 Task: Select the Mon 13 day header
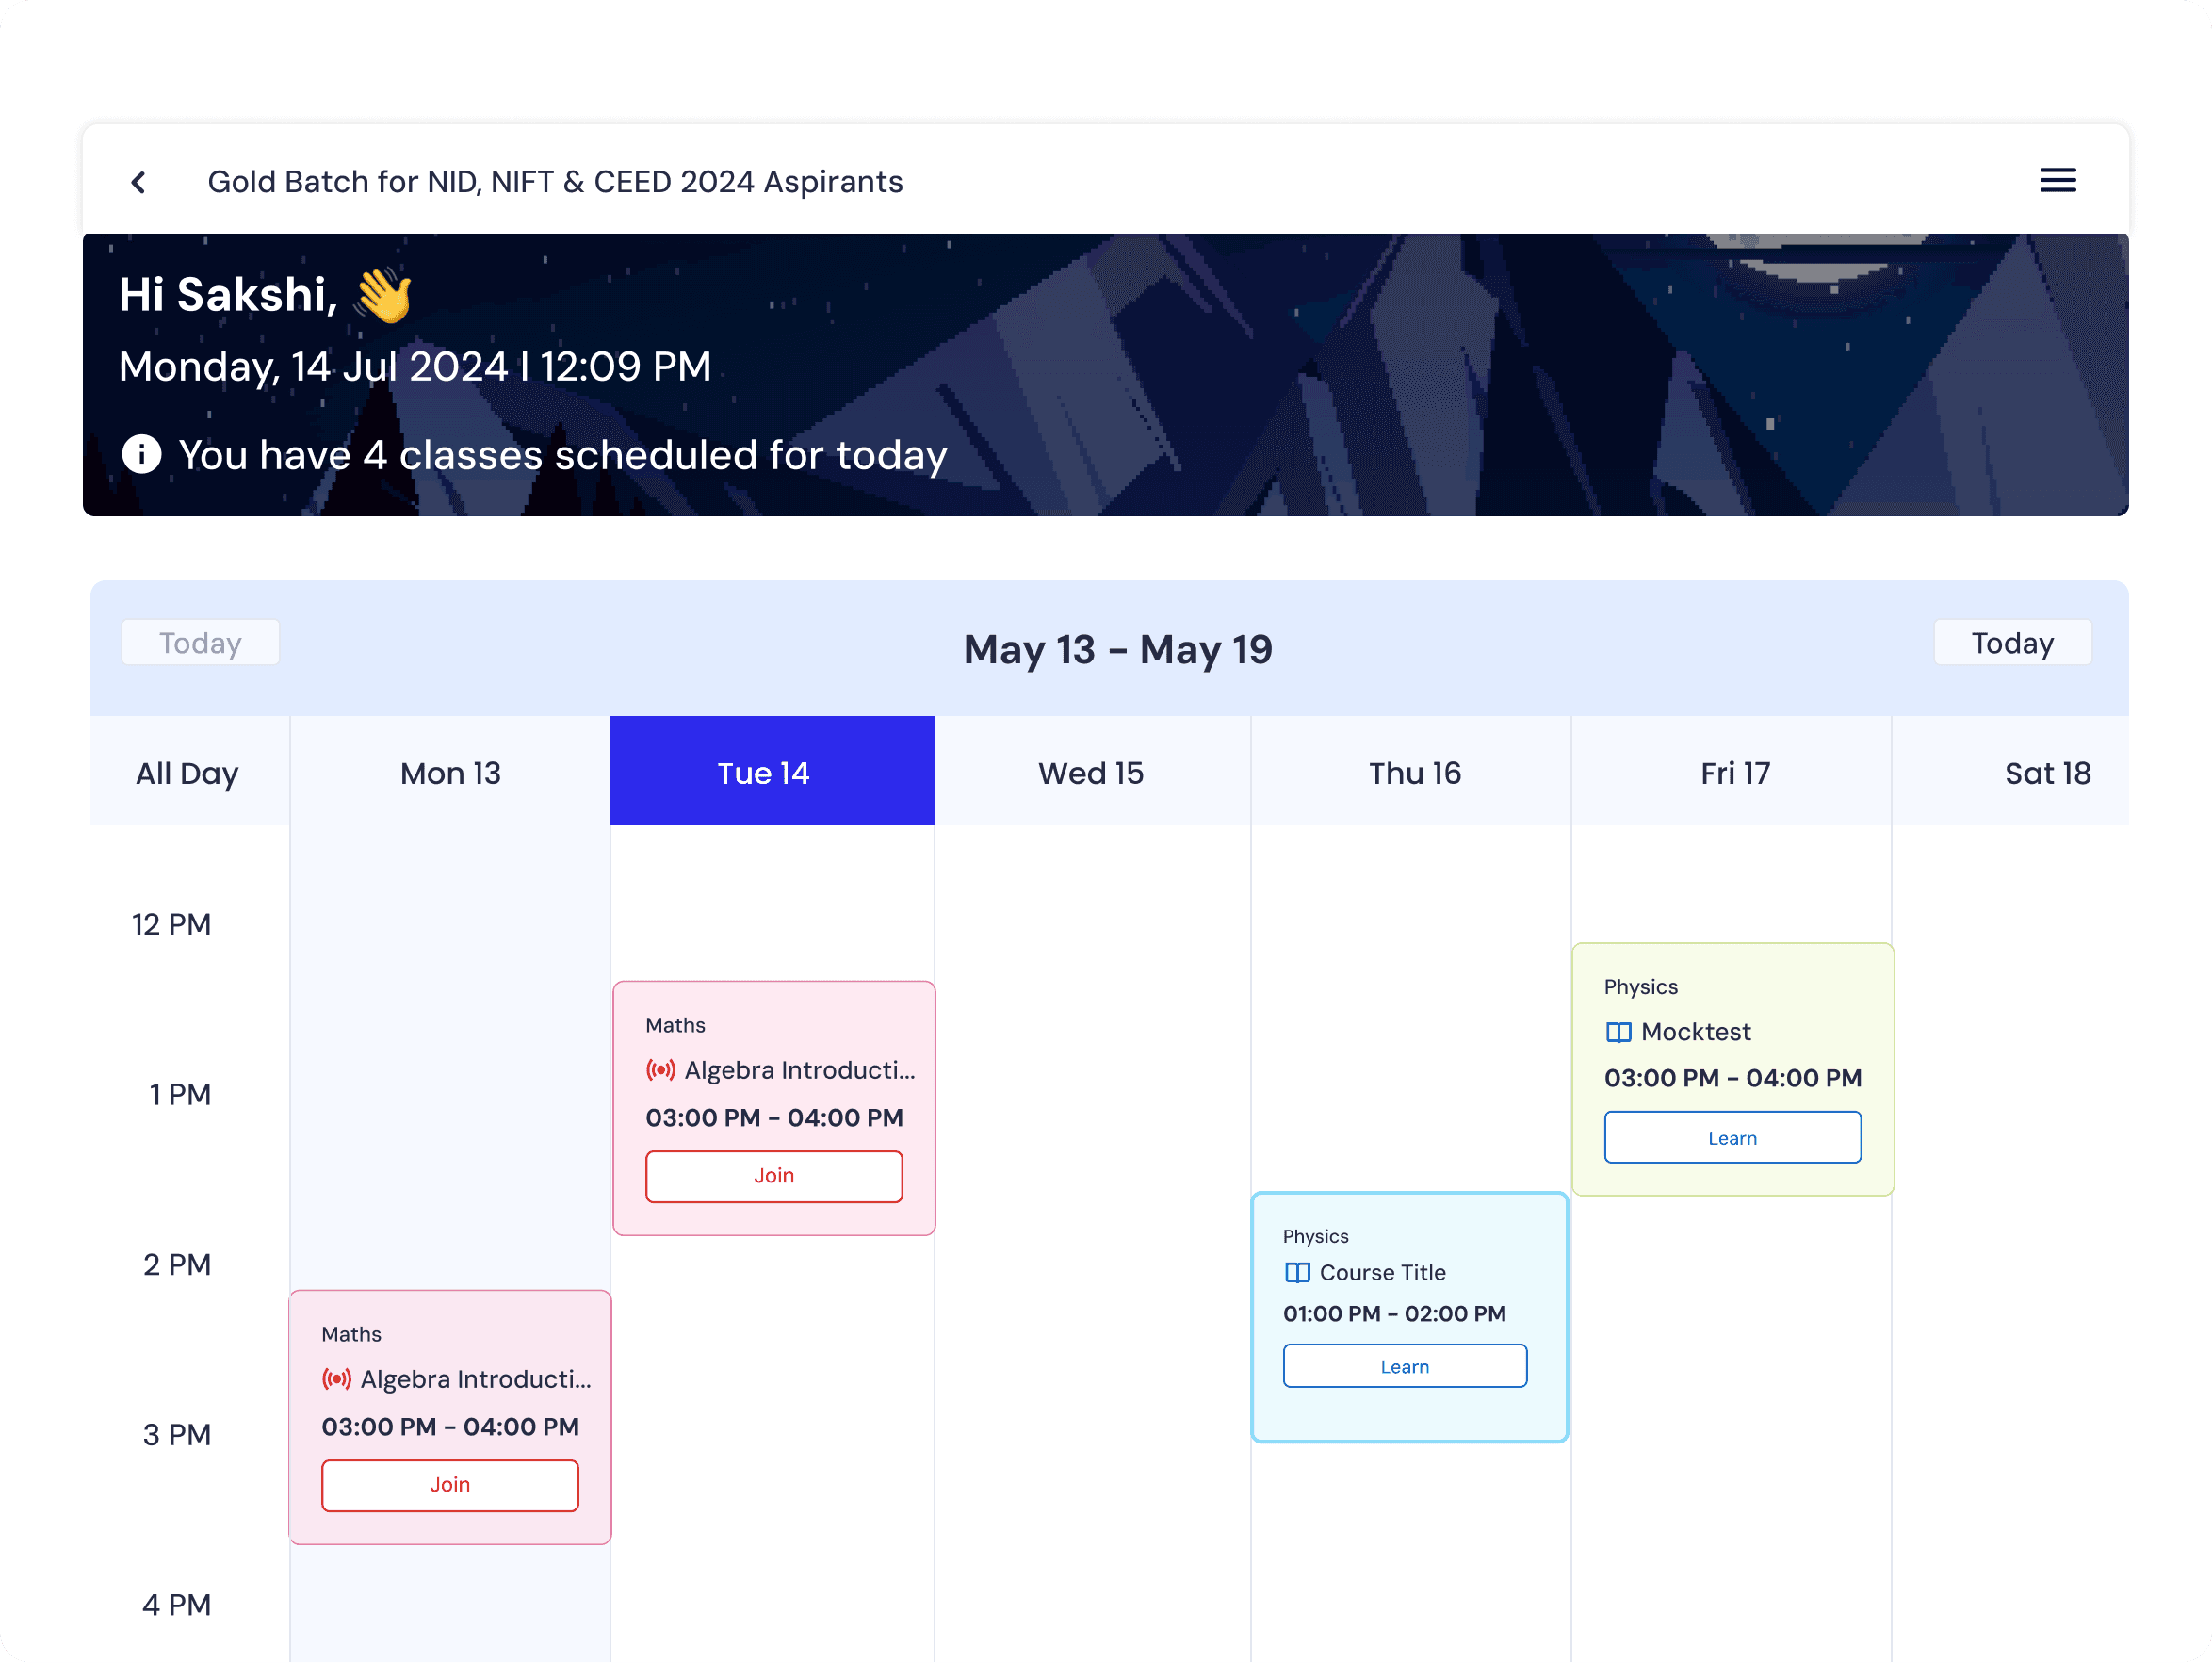(x=450, y=772)
